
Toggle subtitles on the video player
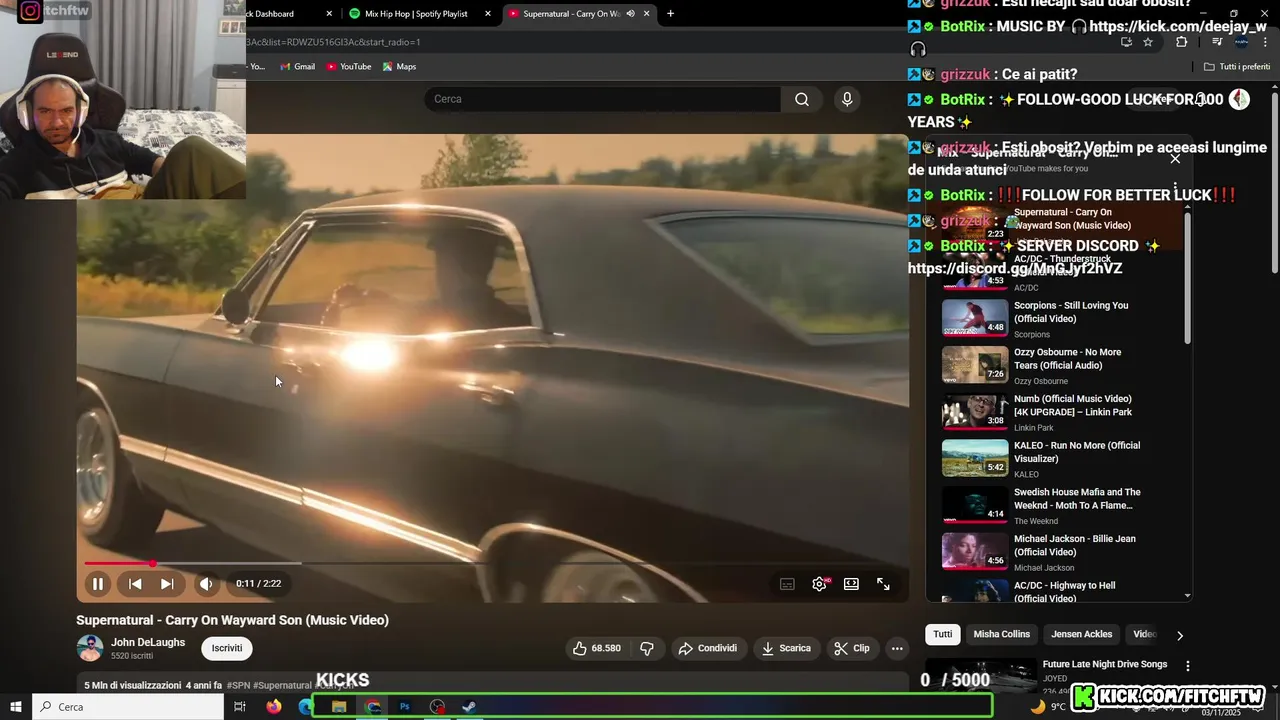tap(787, 584)
